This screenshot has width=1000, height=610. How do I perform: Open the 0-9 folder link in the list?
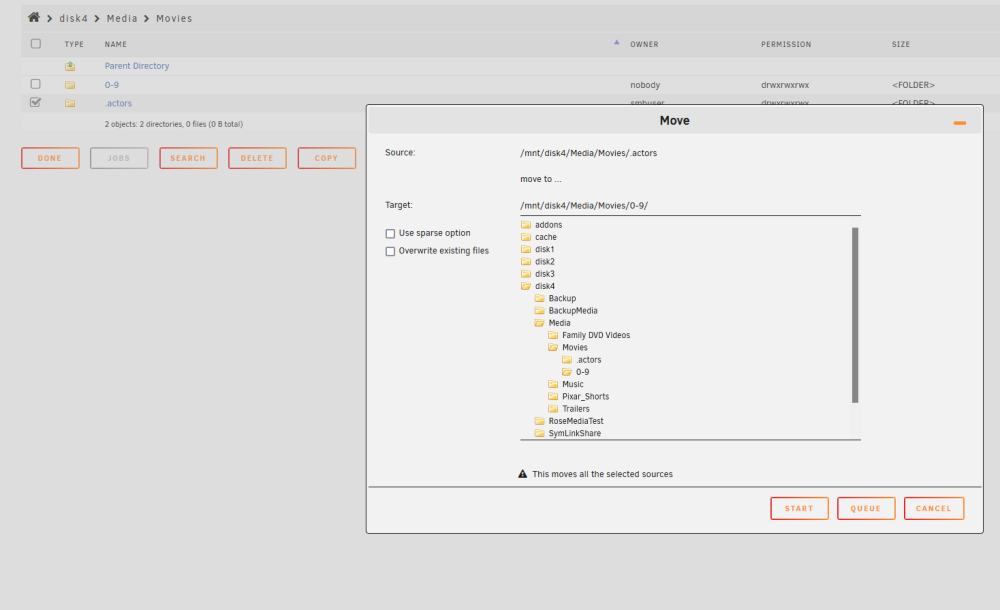point(112,85)
